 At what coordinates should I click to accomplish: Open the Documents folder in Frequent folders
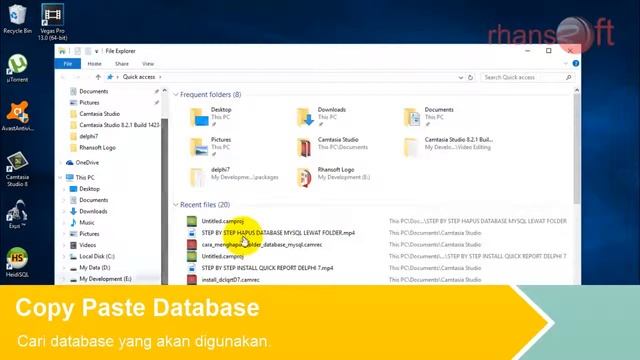(429, 117)
